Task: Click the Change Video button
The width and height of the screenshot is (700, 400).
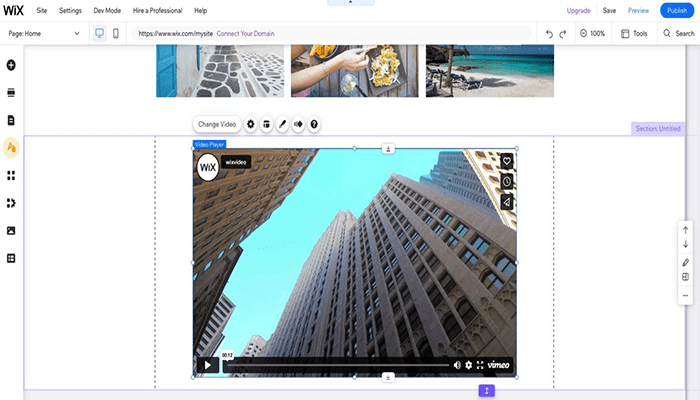Action: coord(217,124)
